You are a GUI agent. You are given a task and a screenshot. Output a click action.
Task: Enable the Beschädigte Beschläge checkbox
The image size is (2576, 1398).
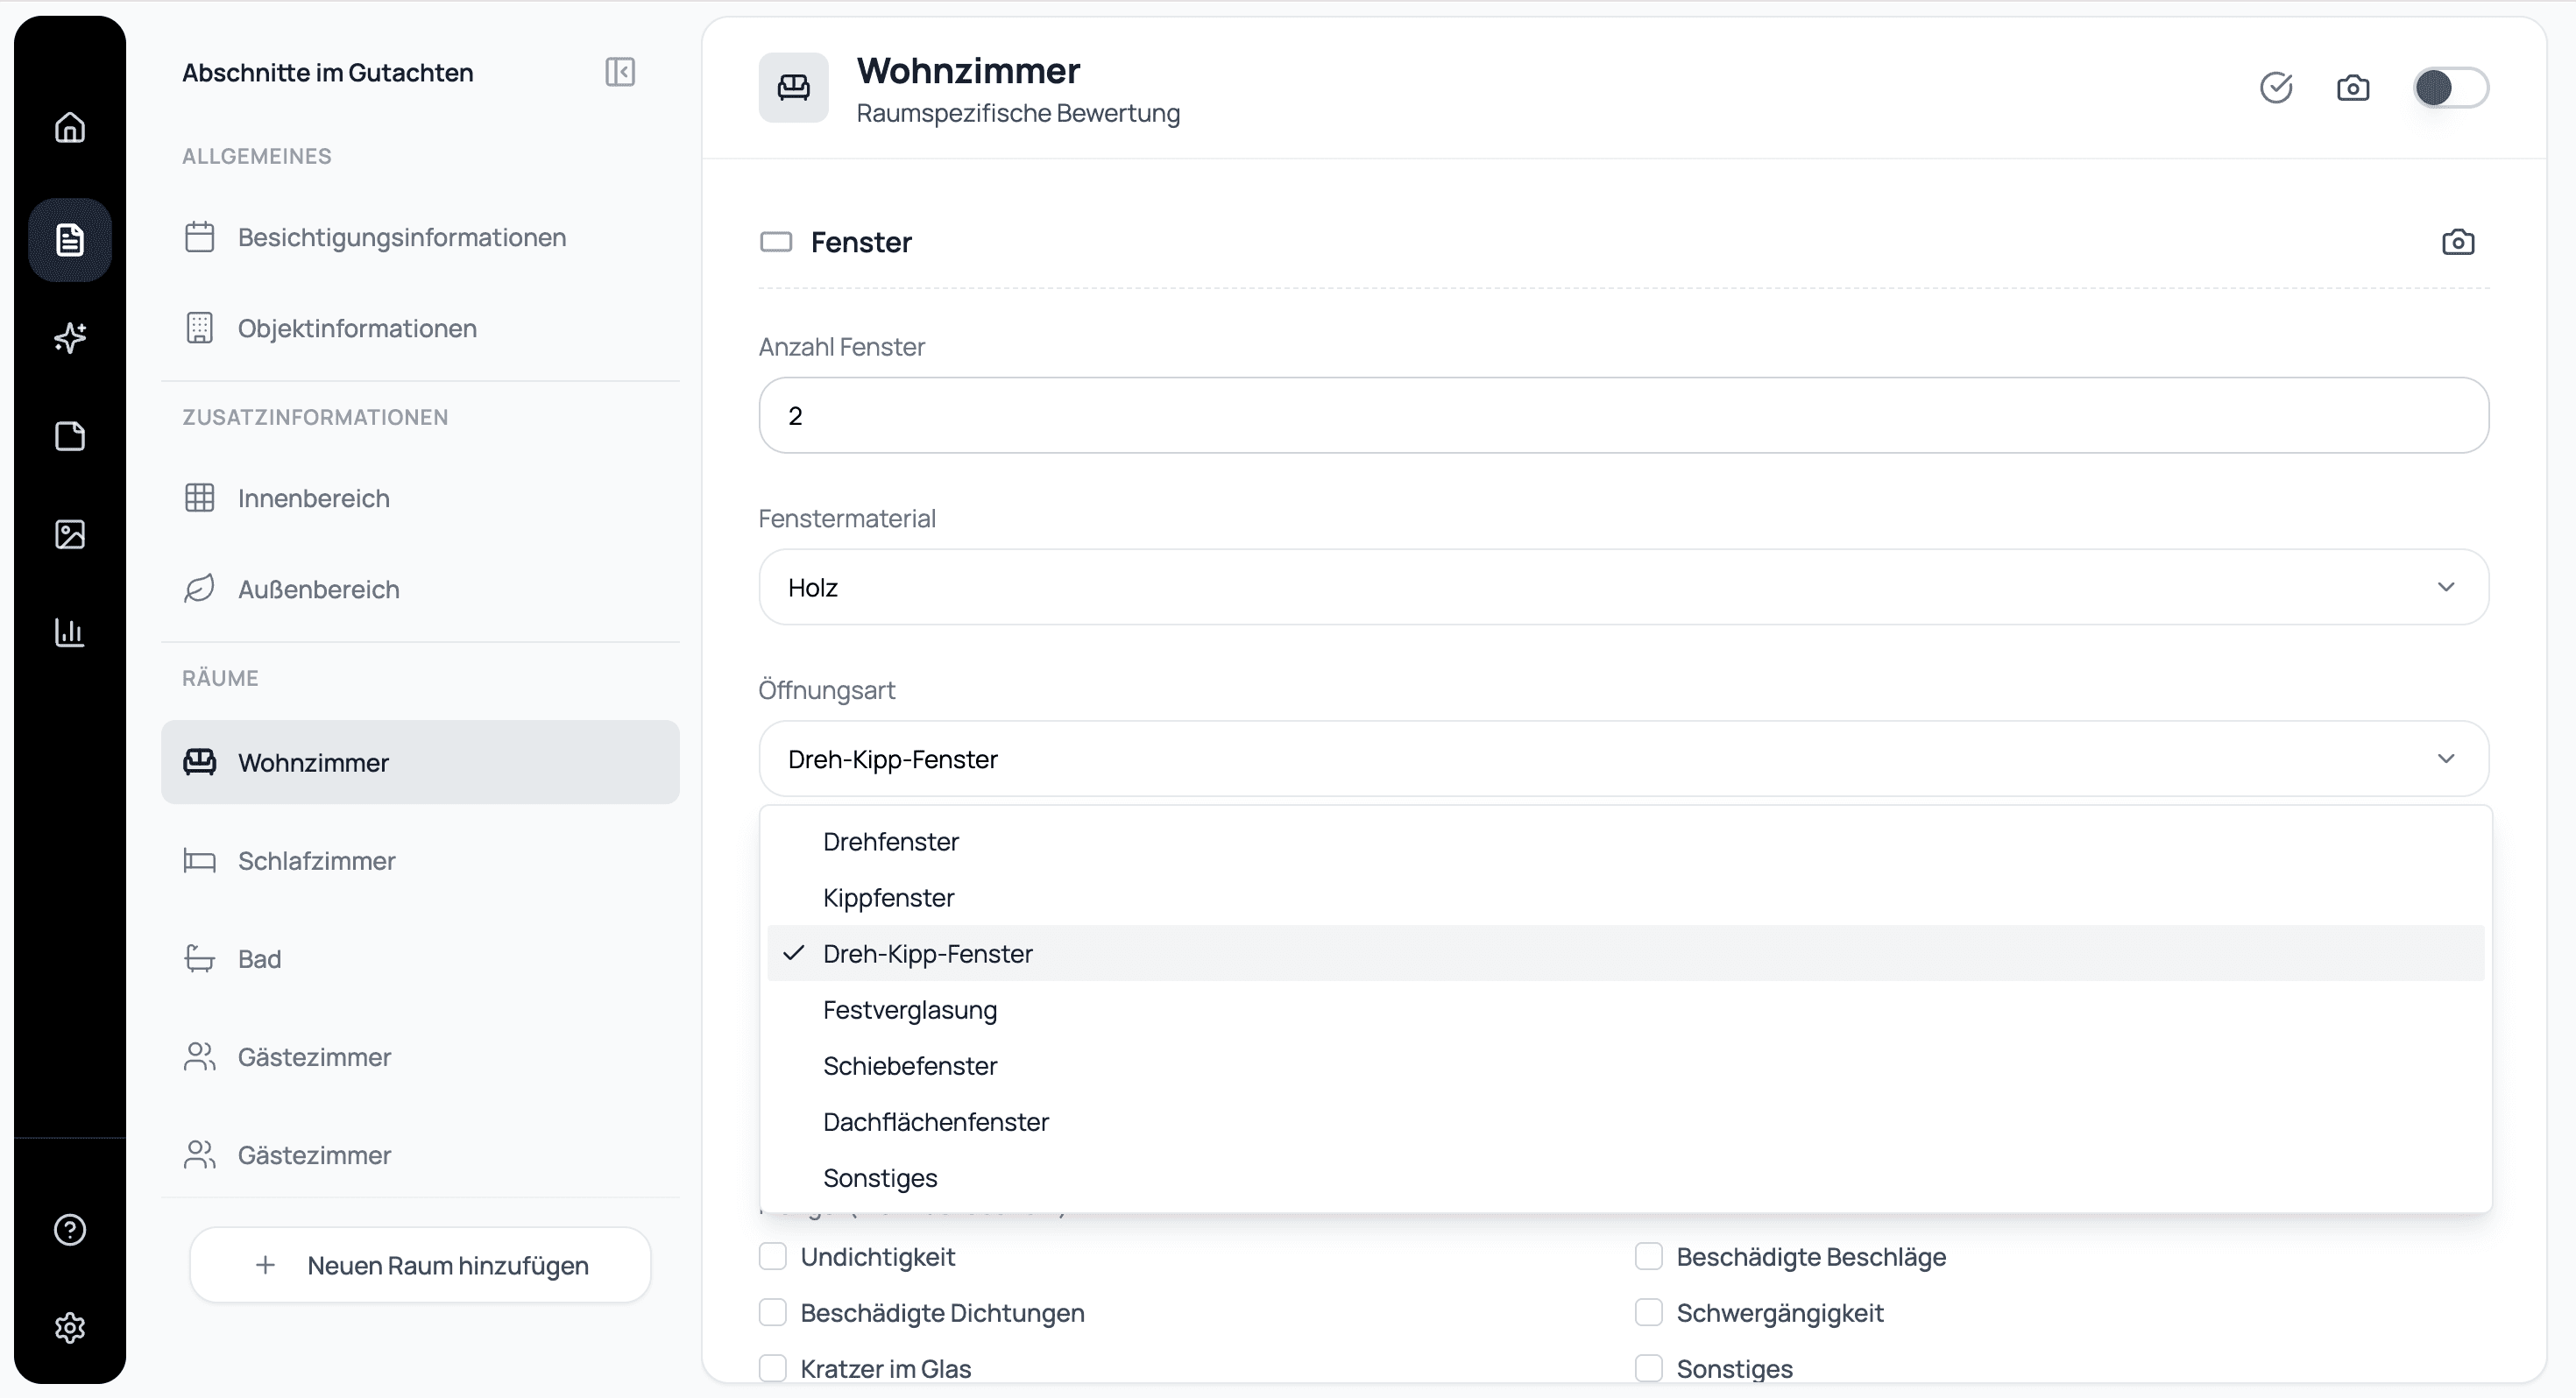click(x=1648, y=1256)
